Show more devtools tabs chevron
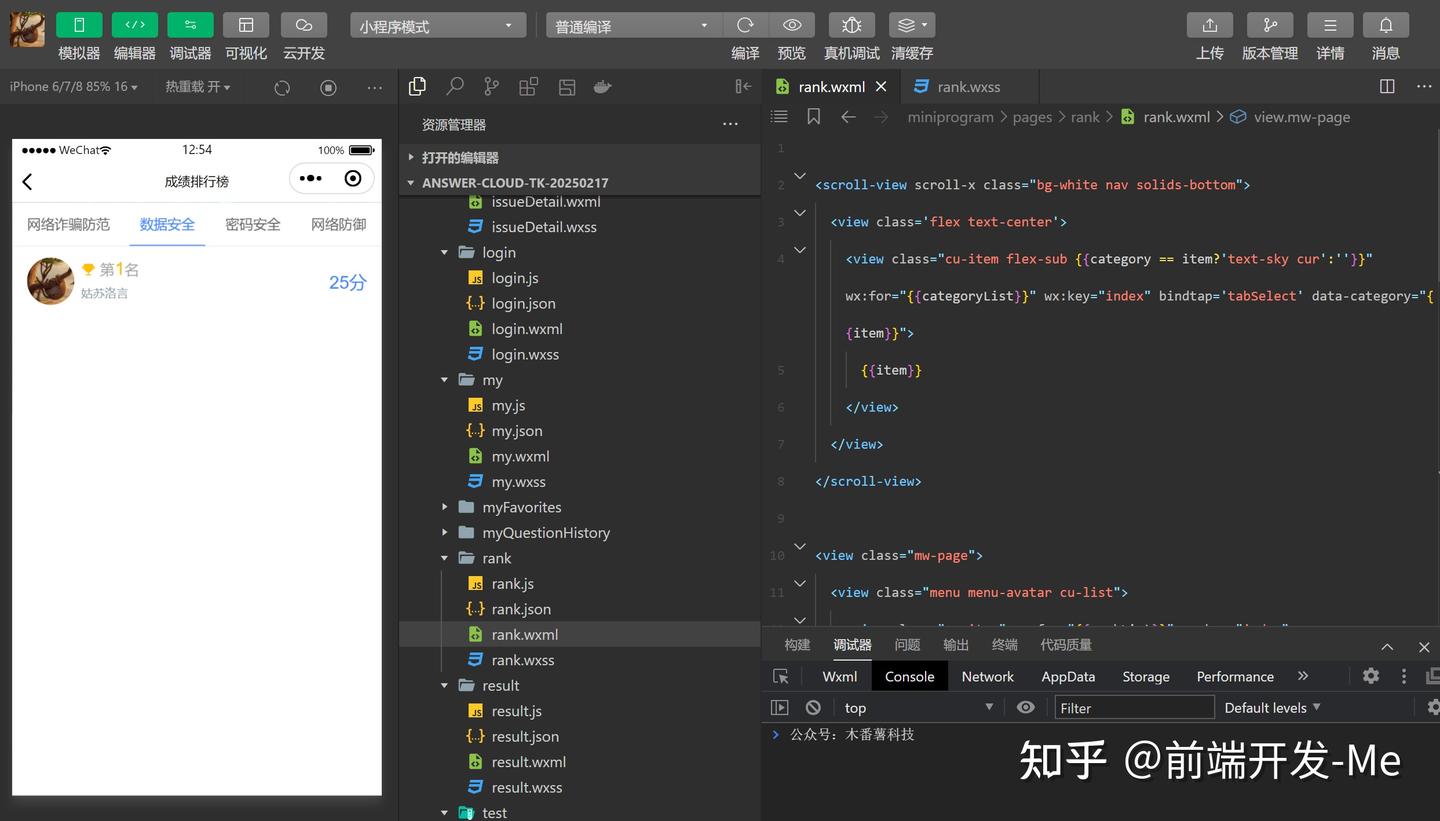Screen dimensions: 1440x821 click(1302, 676)
